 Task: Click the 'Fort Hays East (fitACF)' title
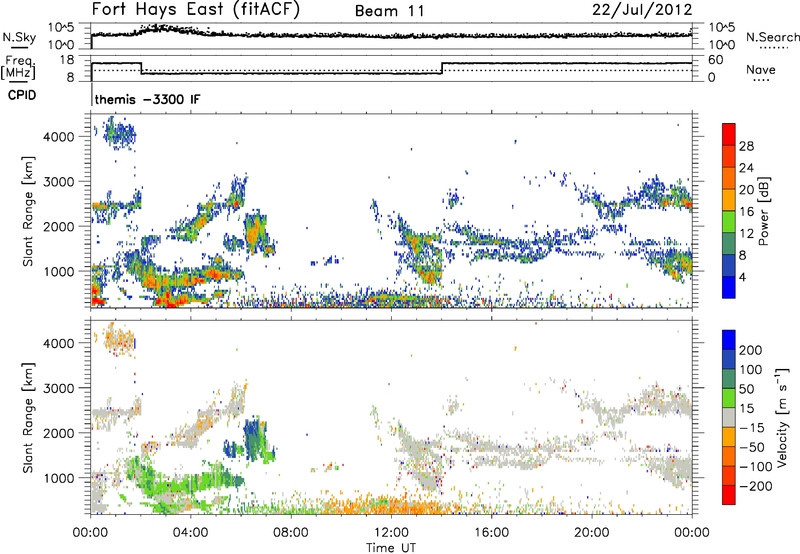195,10
